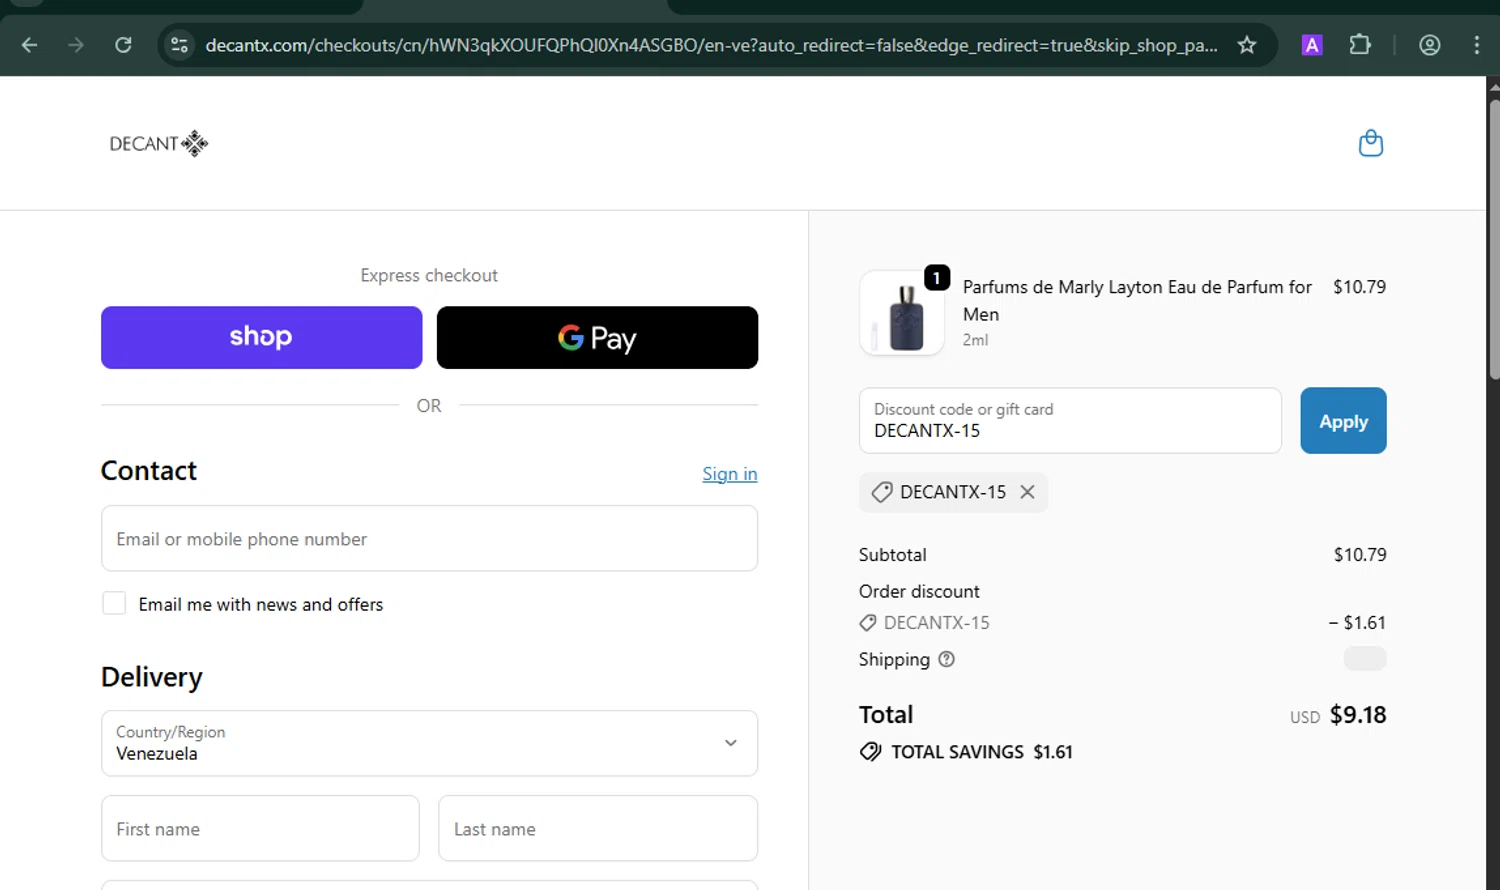Click the subtotal value $10.79
Image resolution: width=1500 pixels, height=890 pixels.
click(x=1360, y=554)
